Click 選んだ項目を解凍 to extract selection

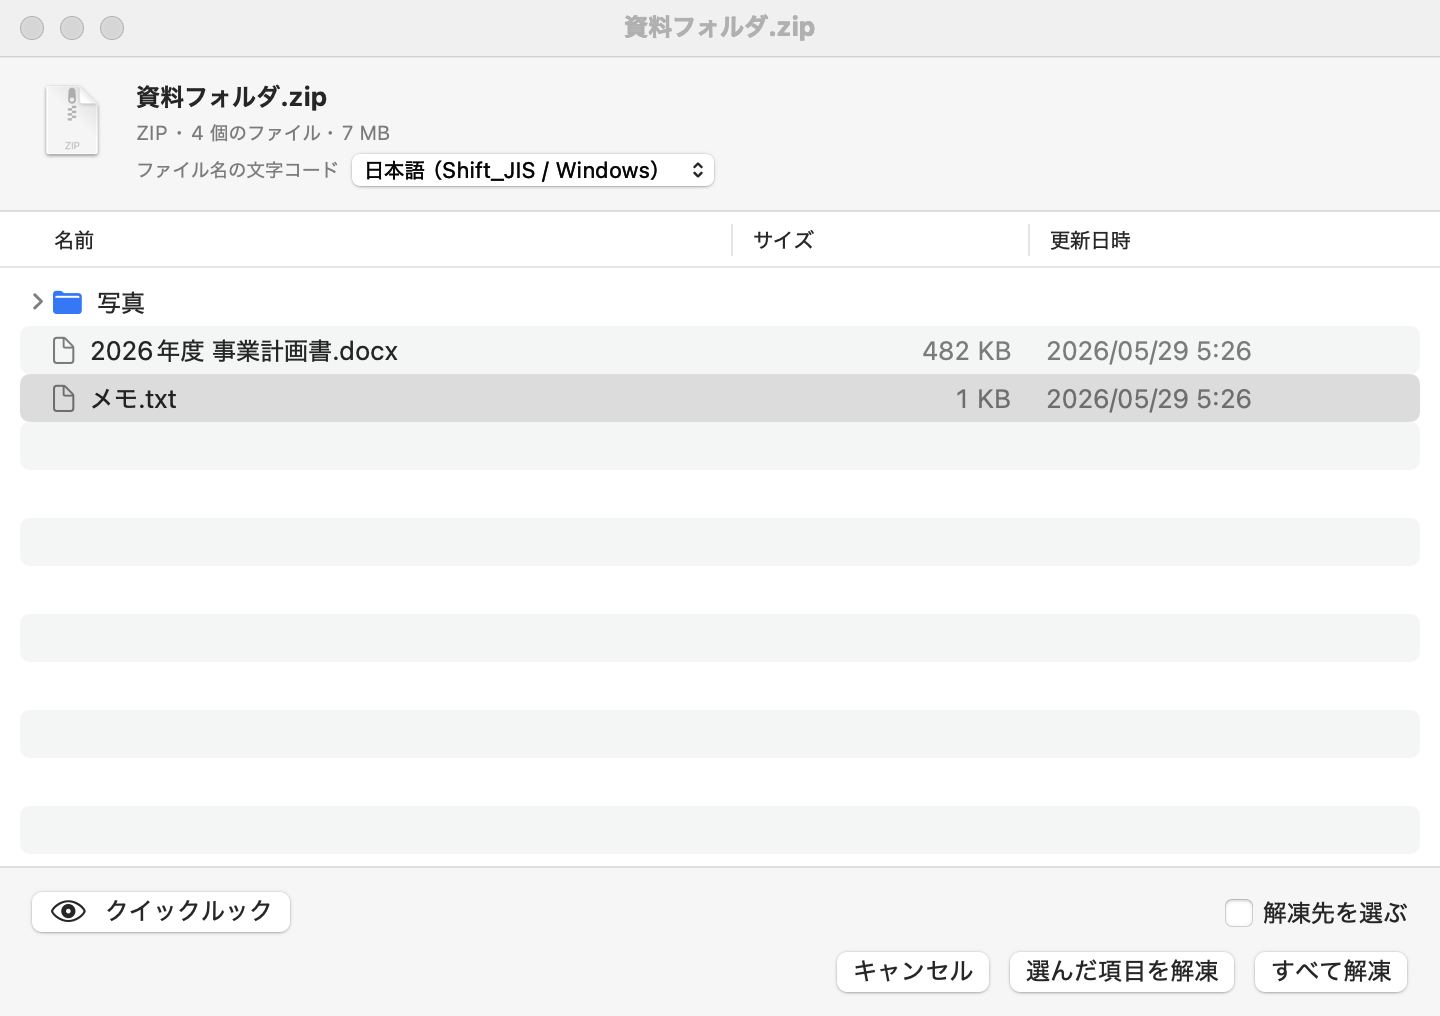pyautogui.click(x=1122, y=971)
